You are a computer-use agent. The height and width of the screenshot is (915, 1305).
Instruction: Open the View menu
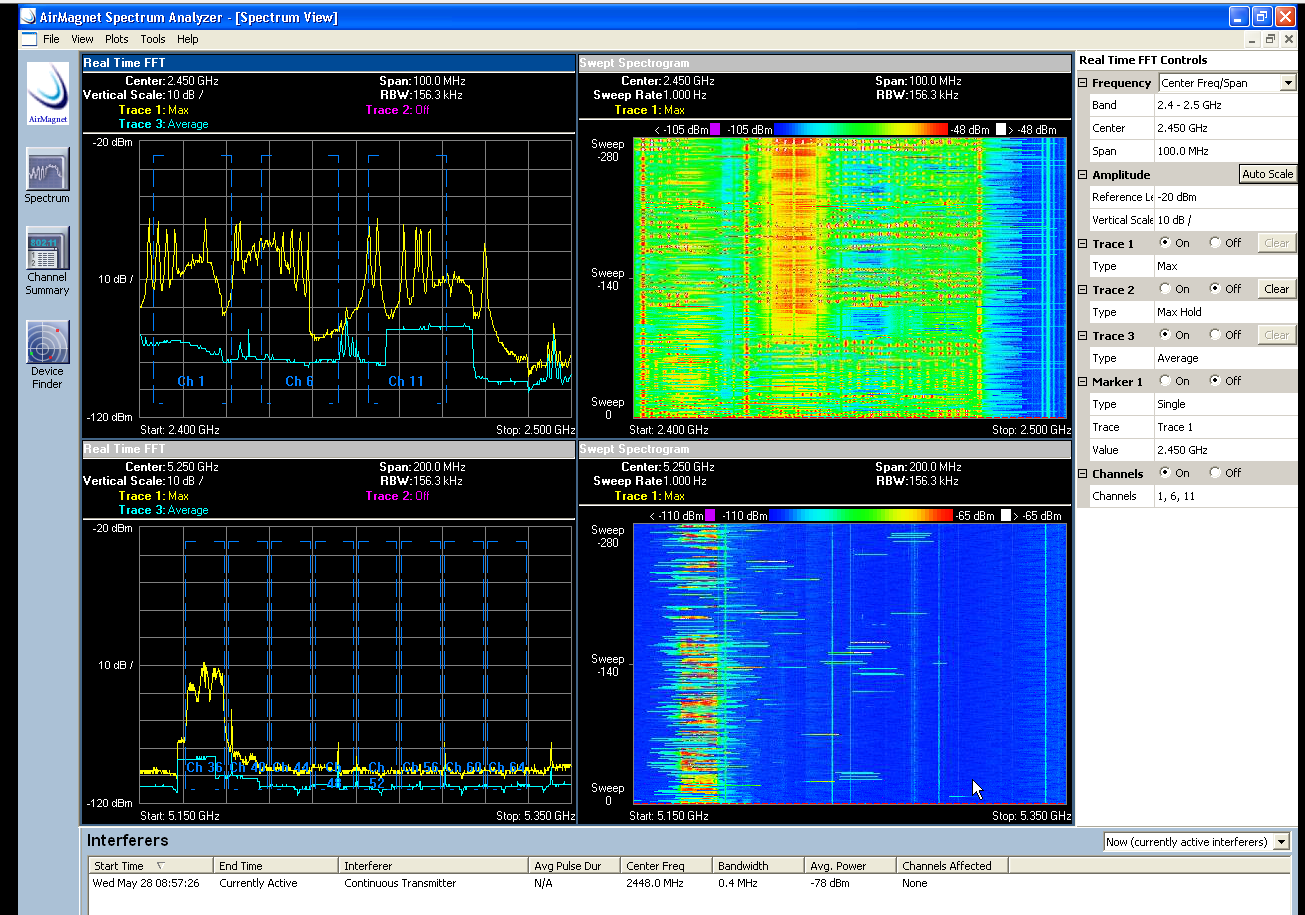(82, 39)
